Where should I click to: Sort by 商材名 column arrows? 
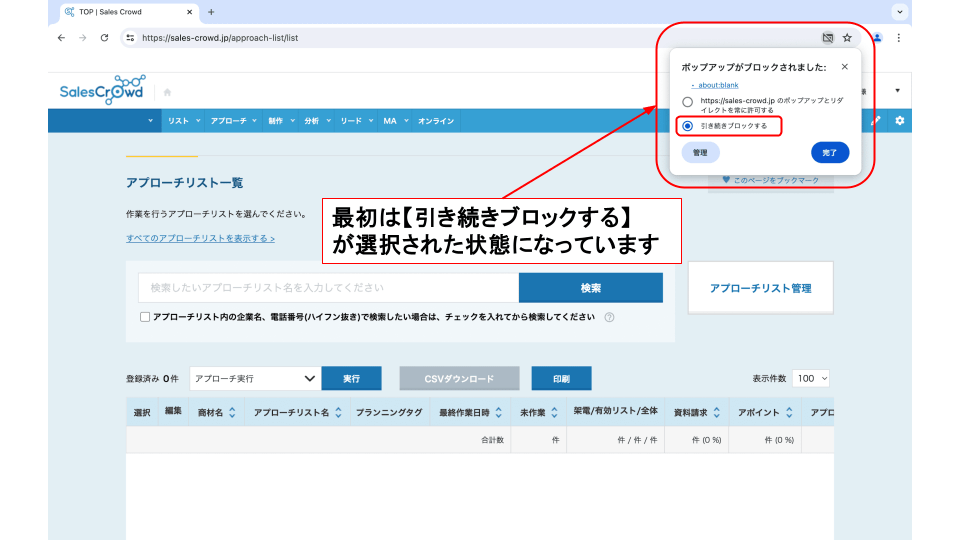[232, 412]
